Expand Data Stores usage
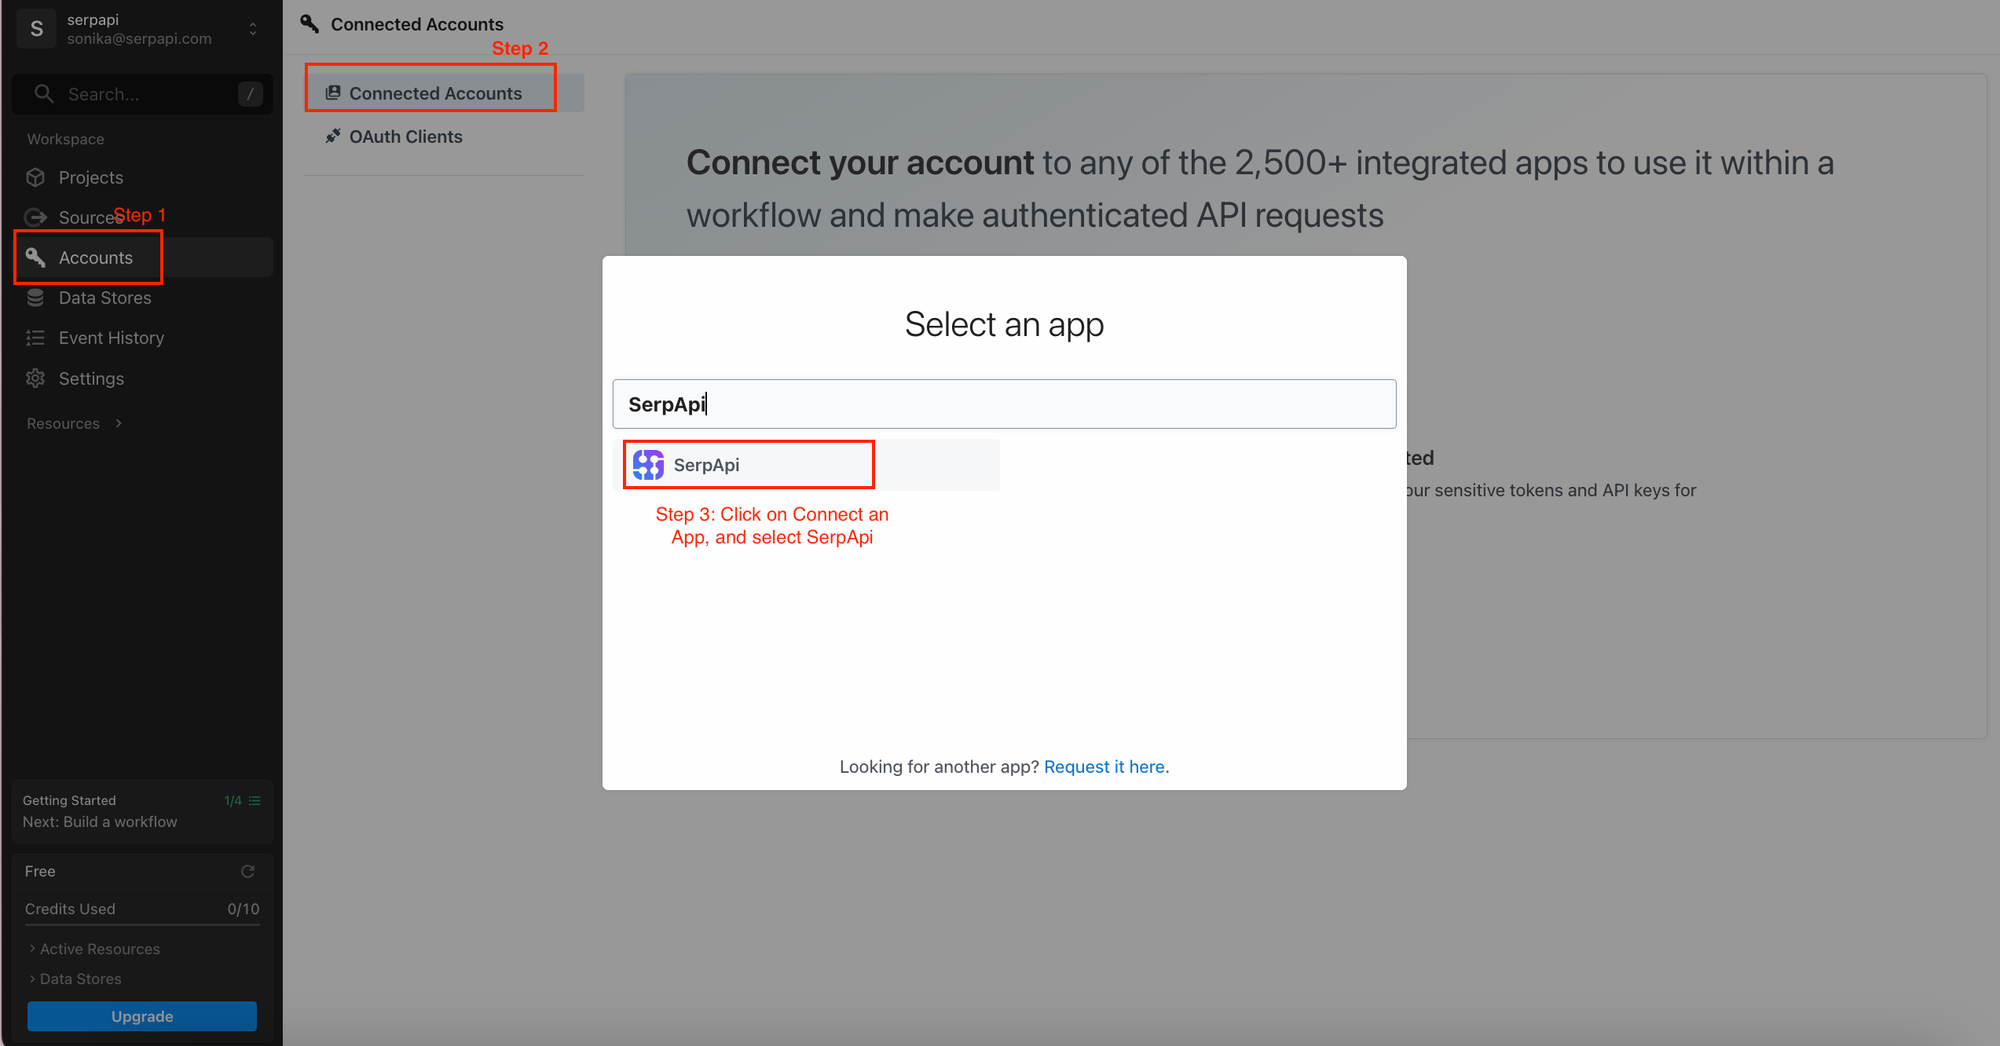Image resolution: width=2000 pixels, height=1046 pixels. [75, 979]
